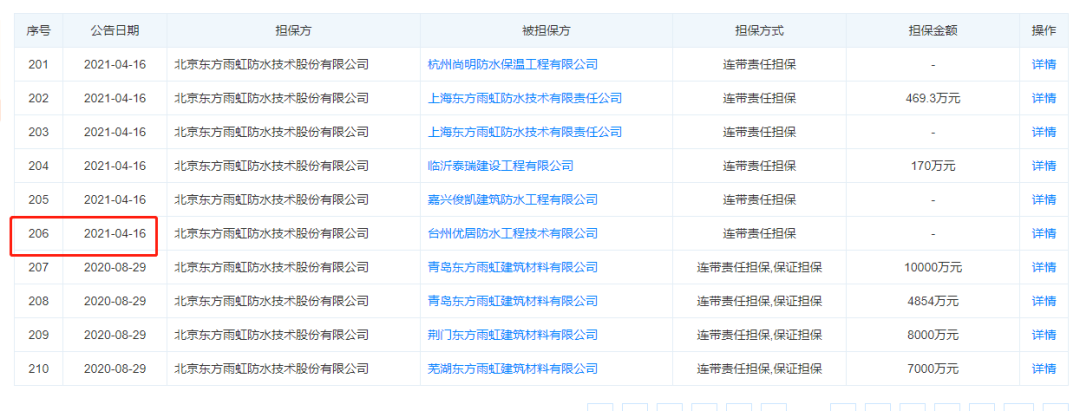1080x411 pixels.
Task: Open 台州优居防水工程技术有限公司 link
Action: click(512, 233)
